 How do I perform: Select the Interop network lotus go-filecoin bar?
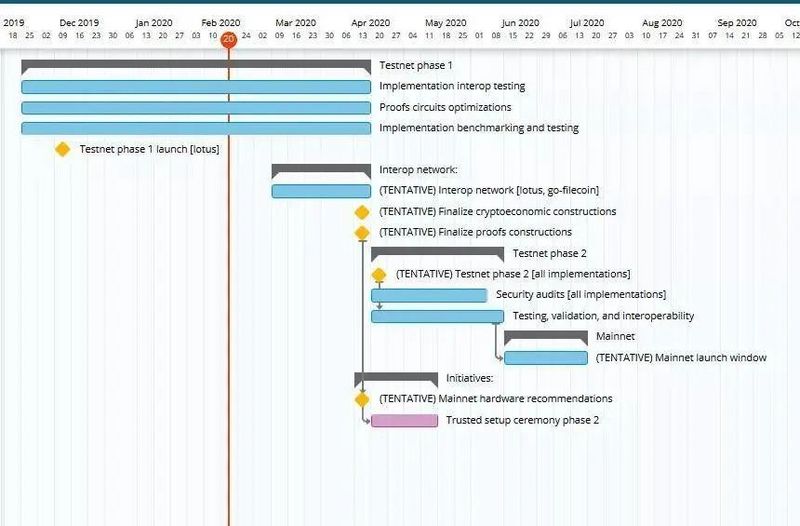[321, 191]
